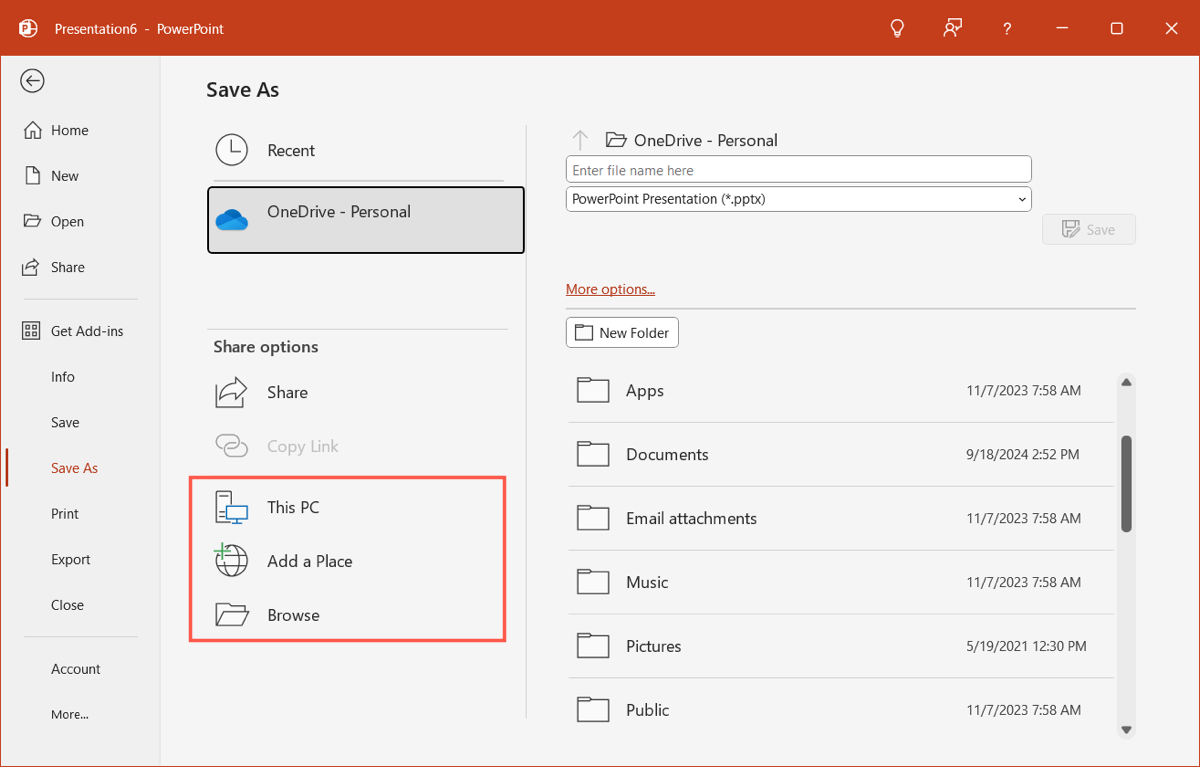Image resolution: width=1200 pixels, height=767 pixels.
Task: Click the Recent label
Action: pos(291,151)
